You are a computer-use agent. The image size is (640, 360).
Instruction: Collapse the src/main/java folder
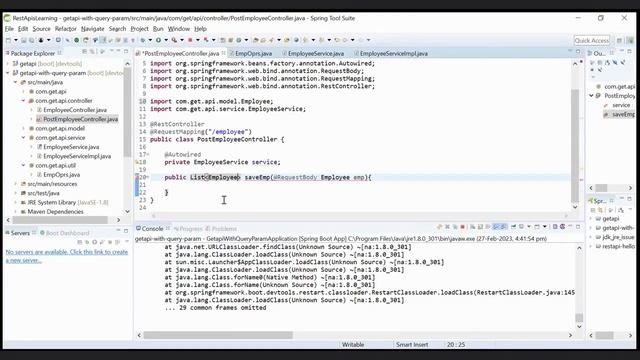pyautogui.click(x=16, y=82)
